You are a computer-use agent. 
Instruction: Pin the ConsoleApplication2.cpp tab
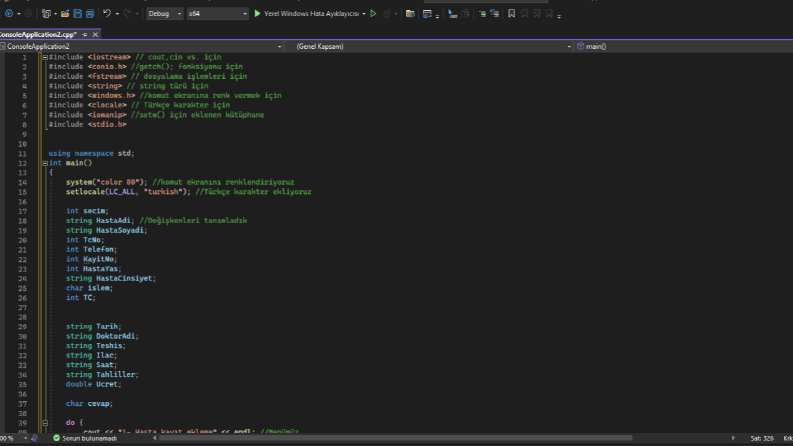click(85, 34)
